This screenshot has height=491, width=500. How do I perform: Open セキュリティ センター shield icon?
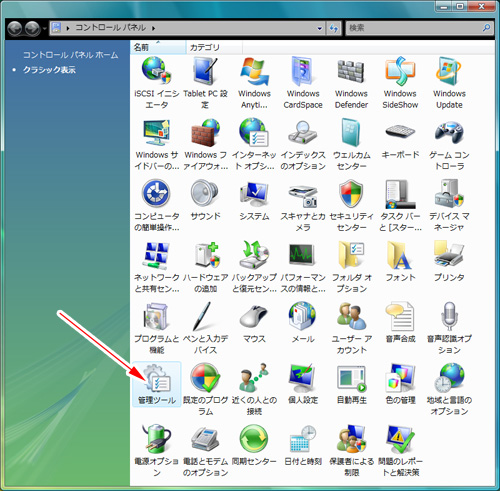pos(351,193)
